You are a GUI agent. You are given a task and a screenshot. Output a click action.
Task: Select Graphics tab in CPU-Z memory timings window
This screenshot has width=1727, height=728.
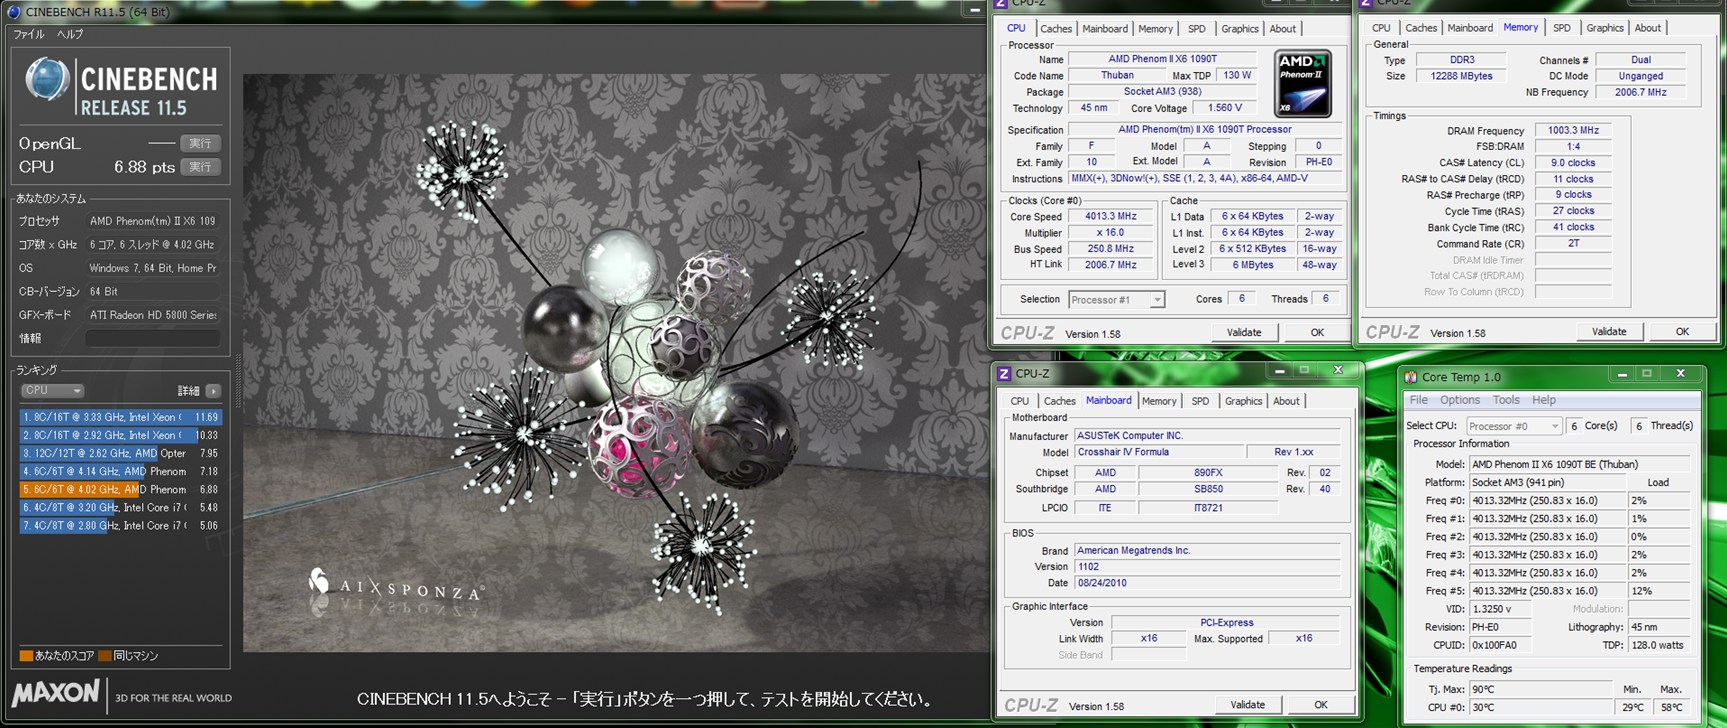click(1605, 28)
